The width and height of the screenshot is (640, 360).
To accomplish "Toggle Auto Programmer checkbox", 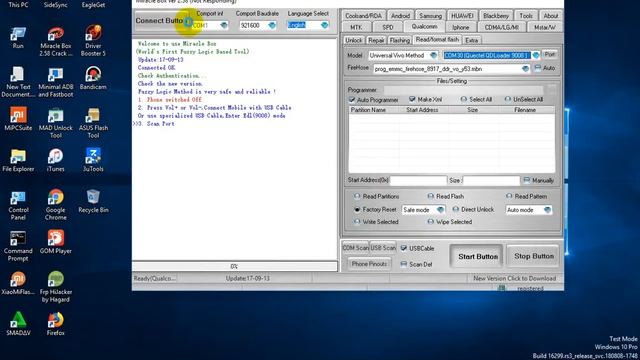I will (351, 100).
